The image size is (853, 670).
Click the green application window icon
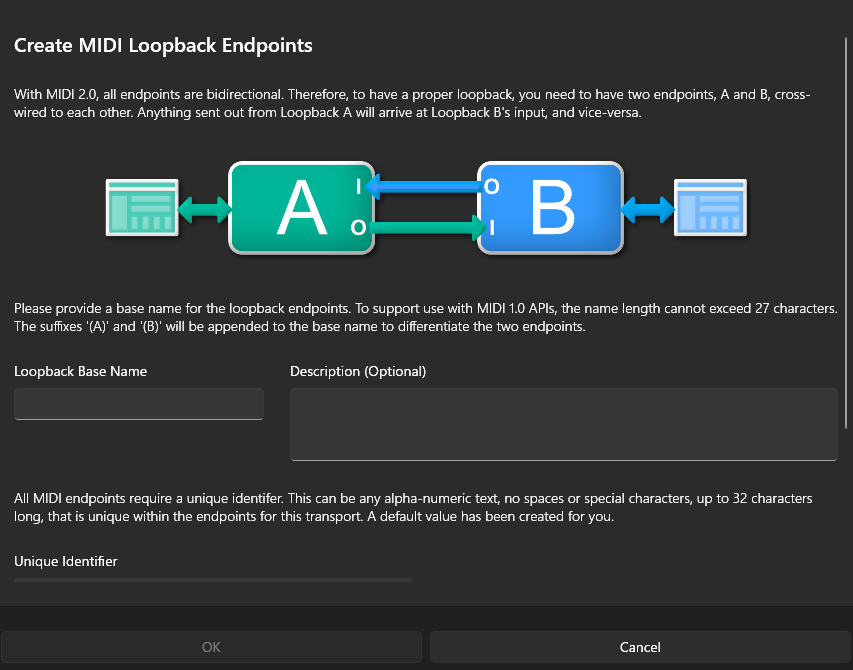coord(142,208)
